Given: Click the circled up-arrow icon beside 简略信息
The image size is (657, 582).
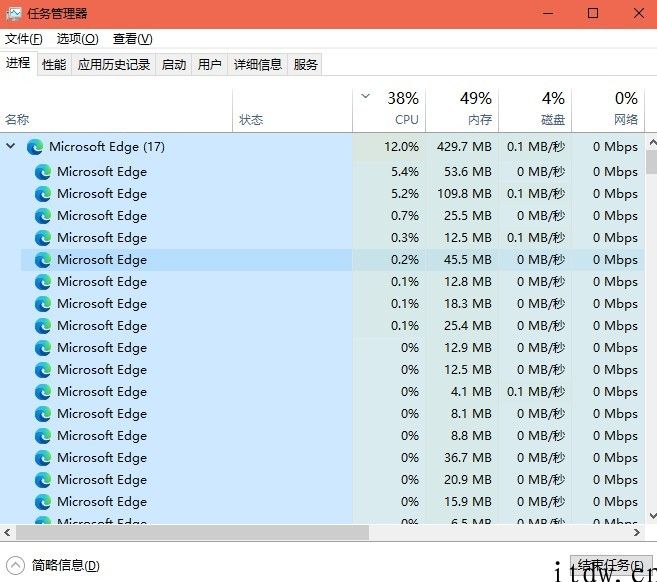Looking at the screenshot, I should point(16,566).
